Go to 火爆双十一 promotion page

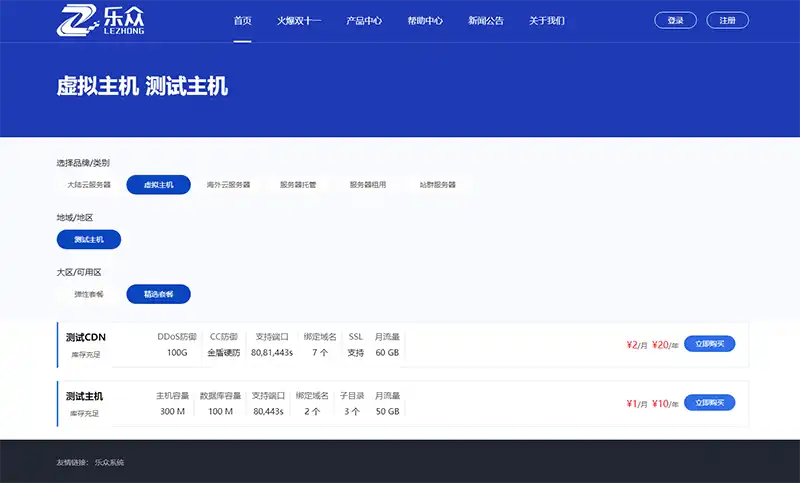299,20
